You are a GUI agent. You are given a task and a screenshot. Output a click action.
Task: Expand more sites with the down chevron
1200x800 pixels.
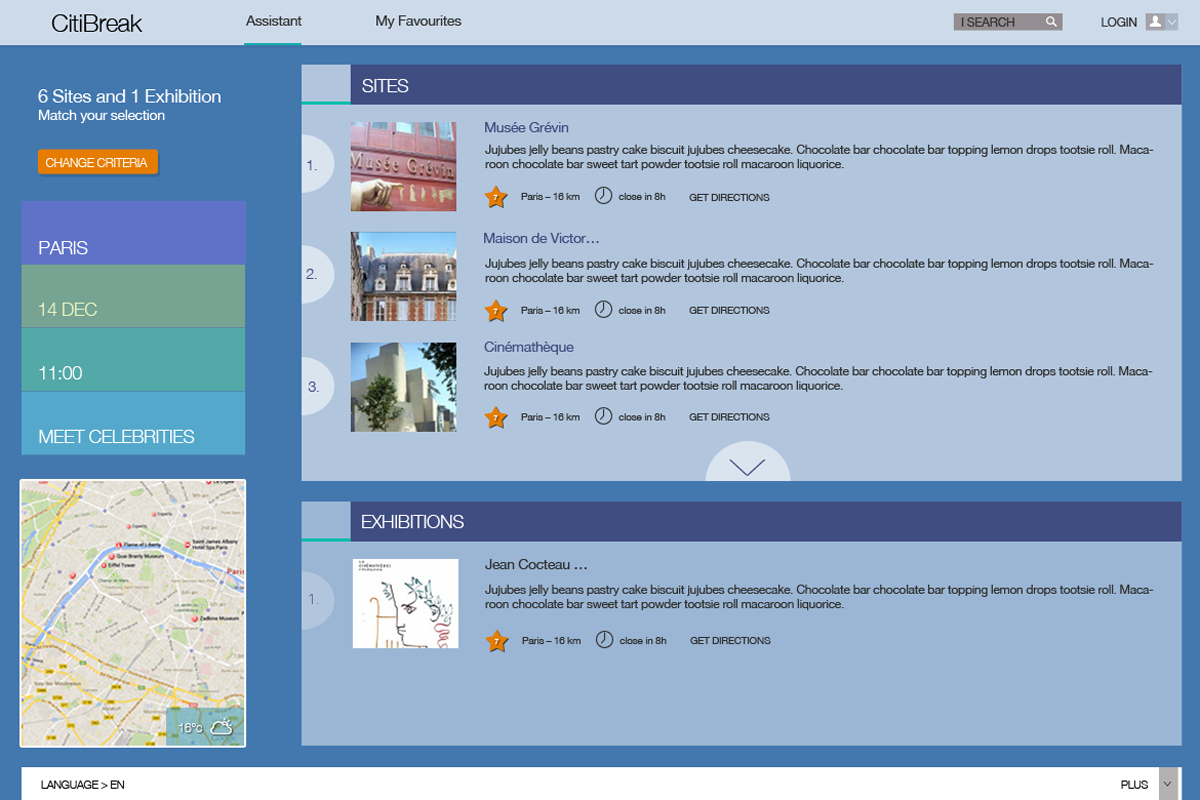748,464
